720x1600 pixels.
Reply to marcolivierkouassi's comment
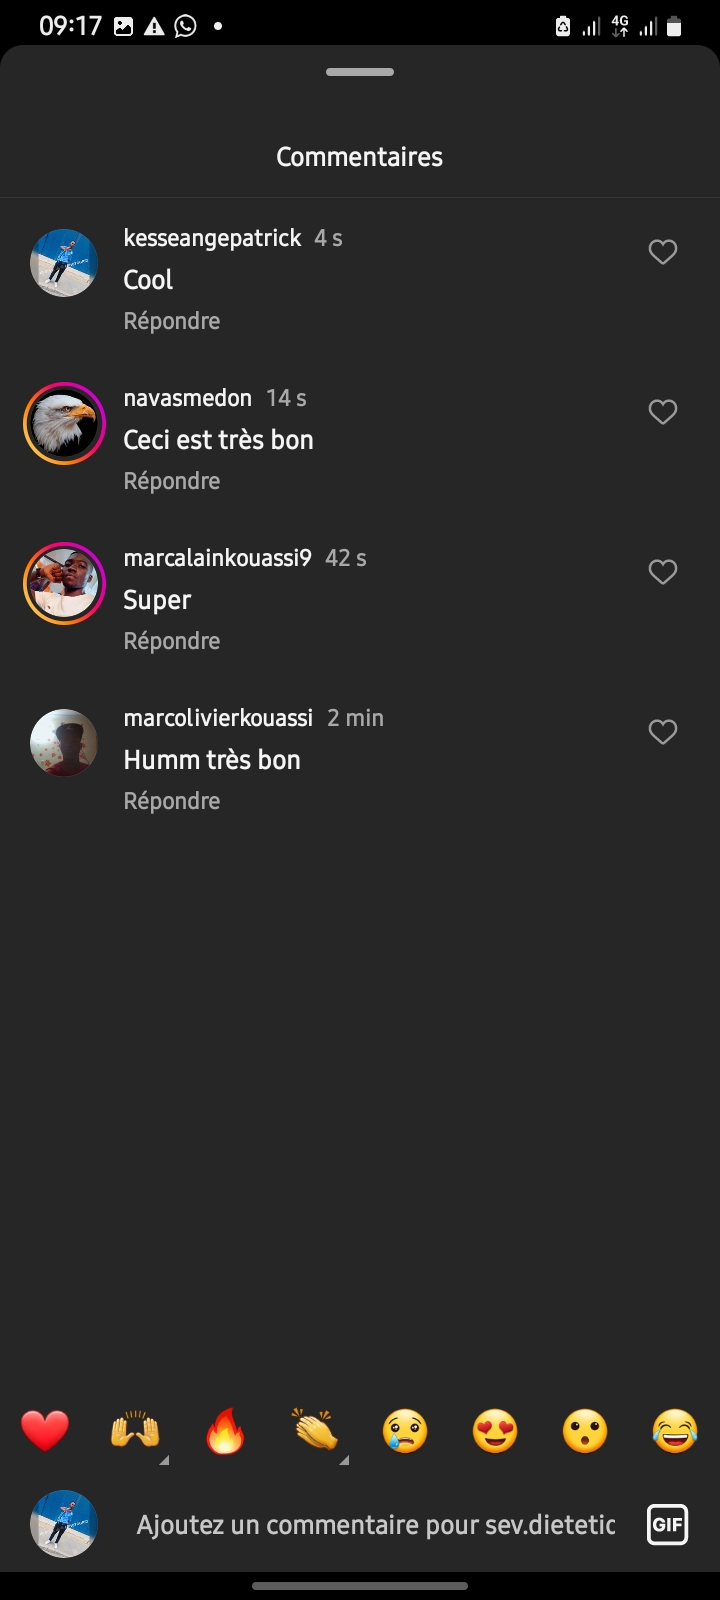click(x=172, y=801)
